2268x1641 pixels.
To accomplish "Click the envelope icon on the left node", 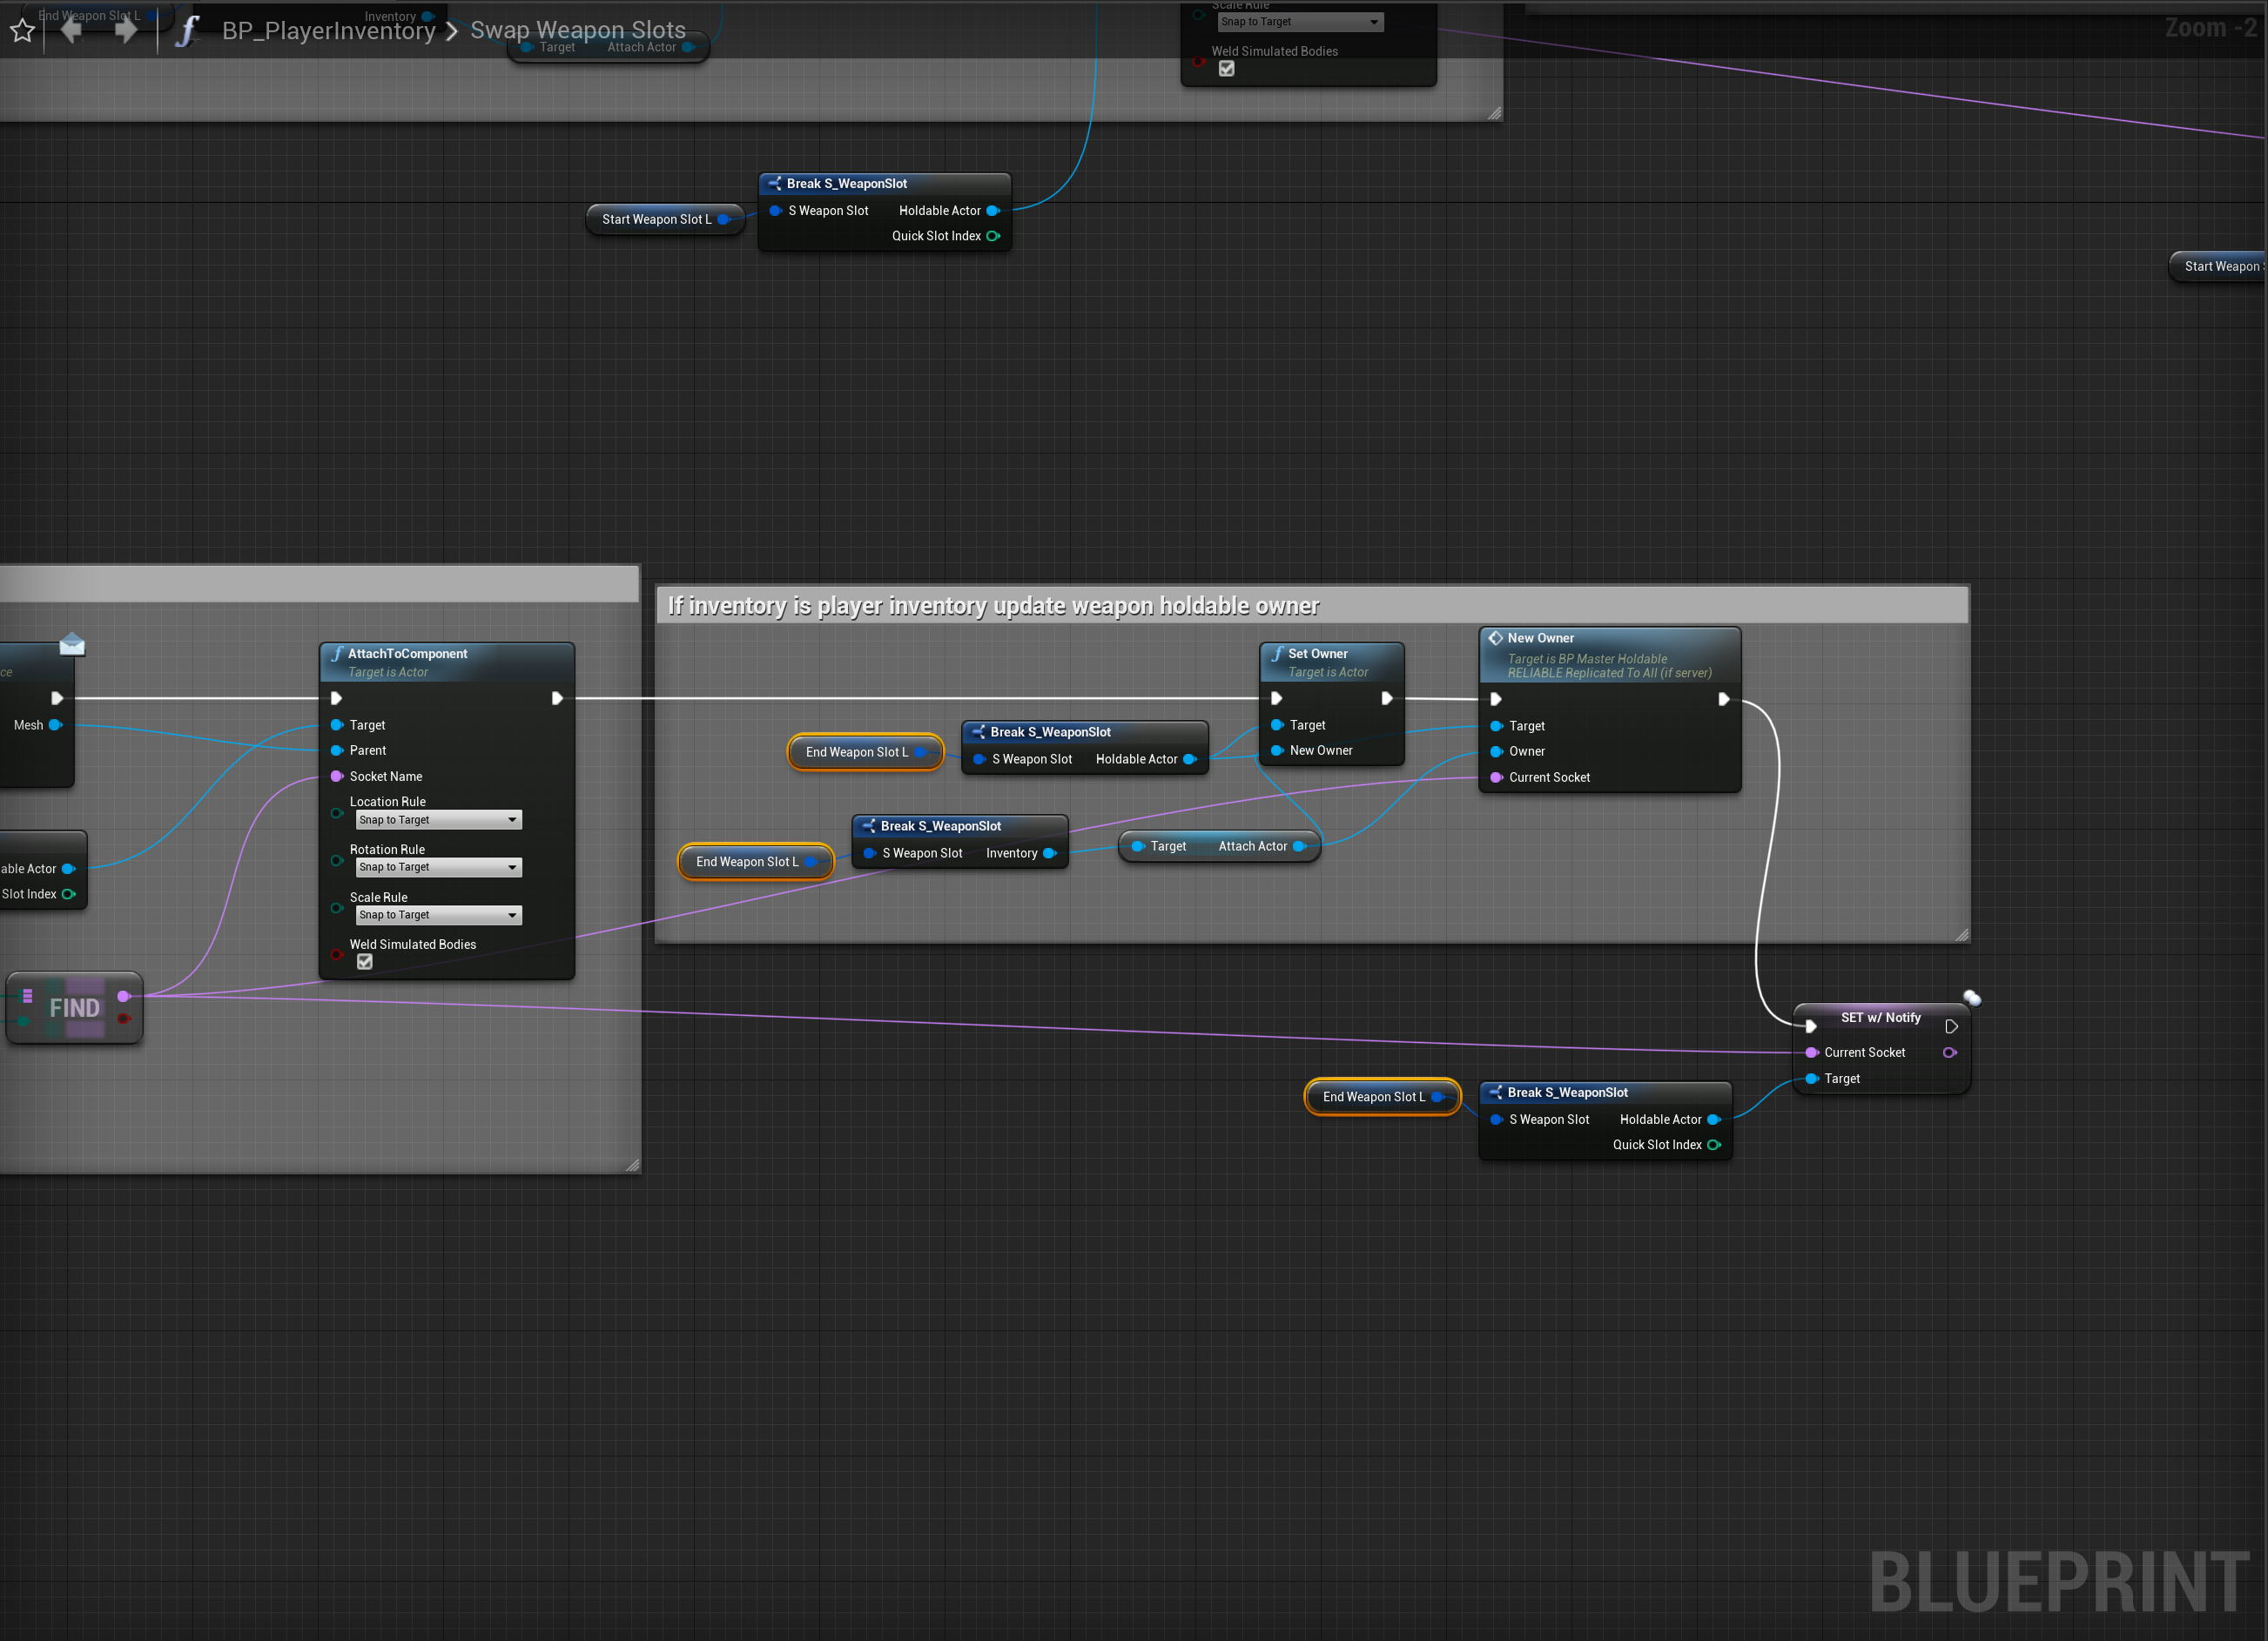I will (72, 645).
